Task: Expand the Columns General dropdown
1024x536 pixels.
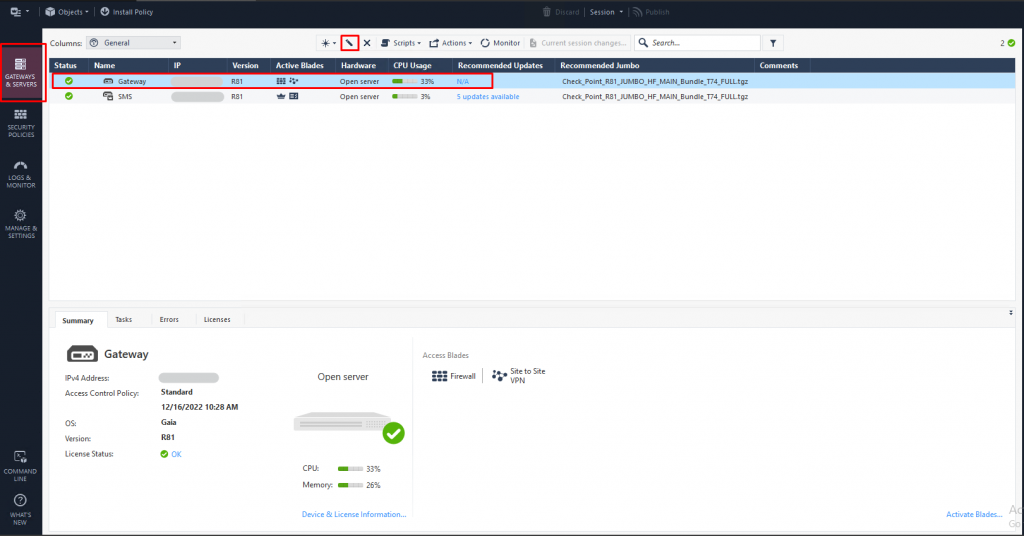Action: pos(133,43)
